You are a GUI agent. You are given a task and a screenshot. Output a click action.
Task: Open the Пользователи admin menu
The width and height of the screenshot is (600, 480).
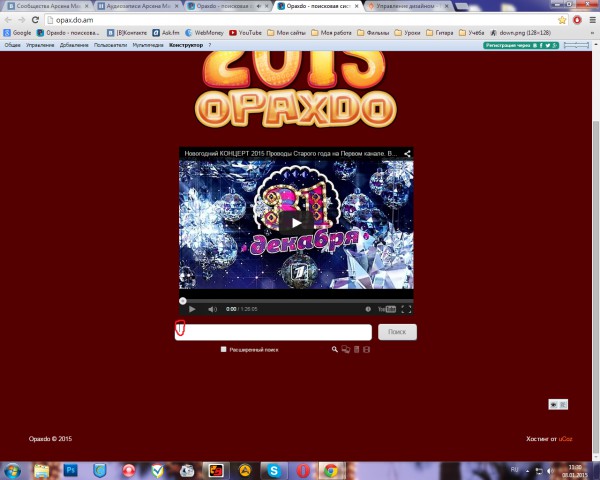[x=110, y=45]
